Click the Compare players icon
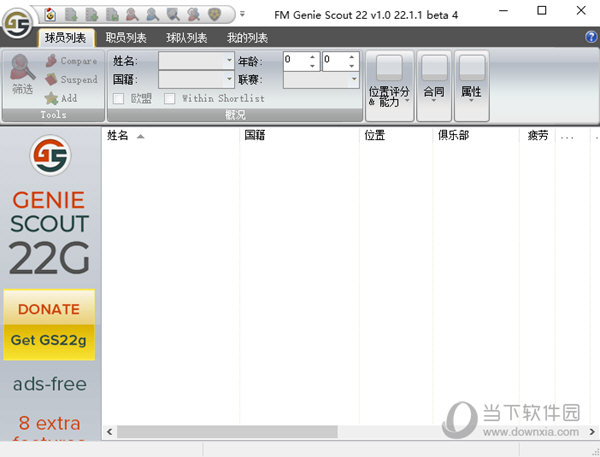This screenshot has height=457, width=600. click(51, 60)
